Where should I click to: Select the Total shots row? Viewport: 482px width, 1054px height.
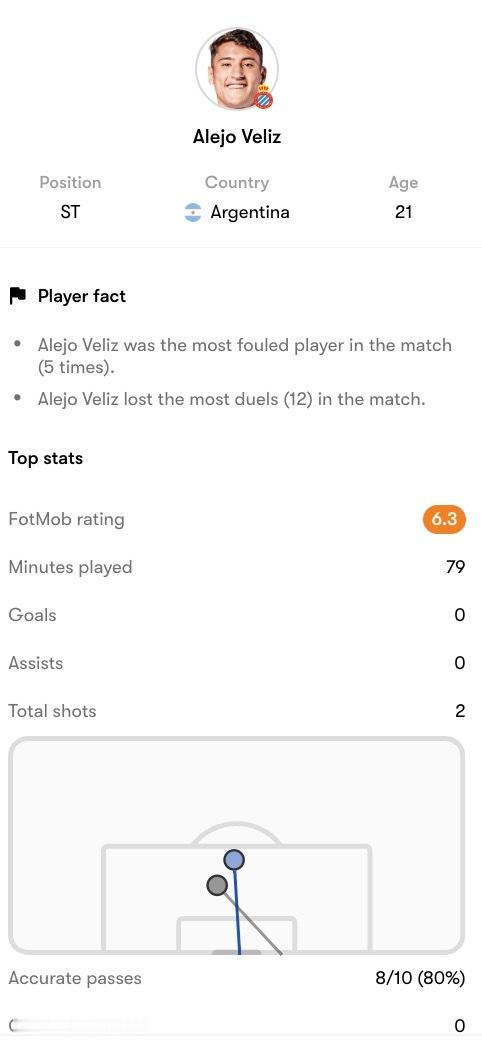coord(237,711)
